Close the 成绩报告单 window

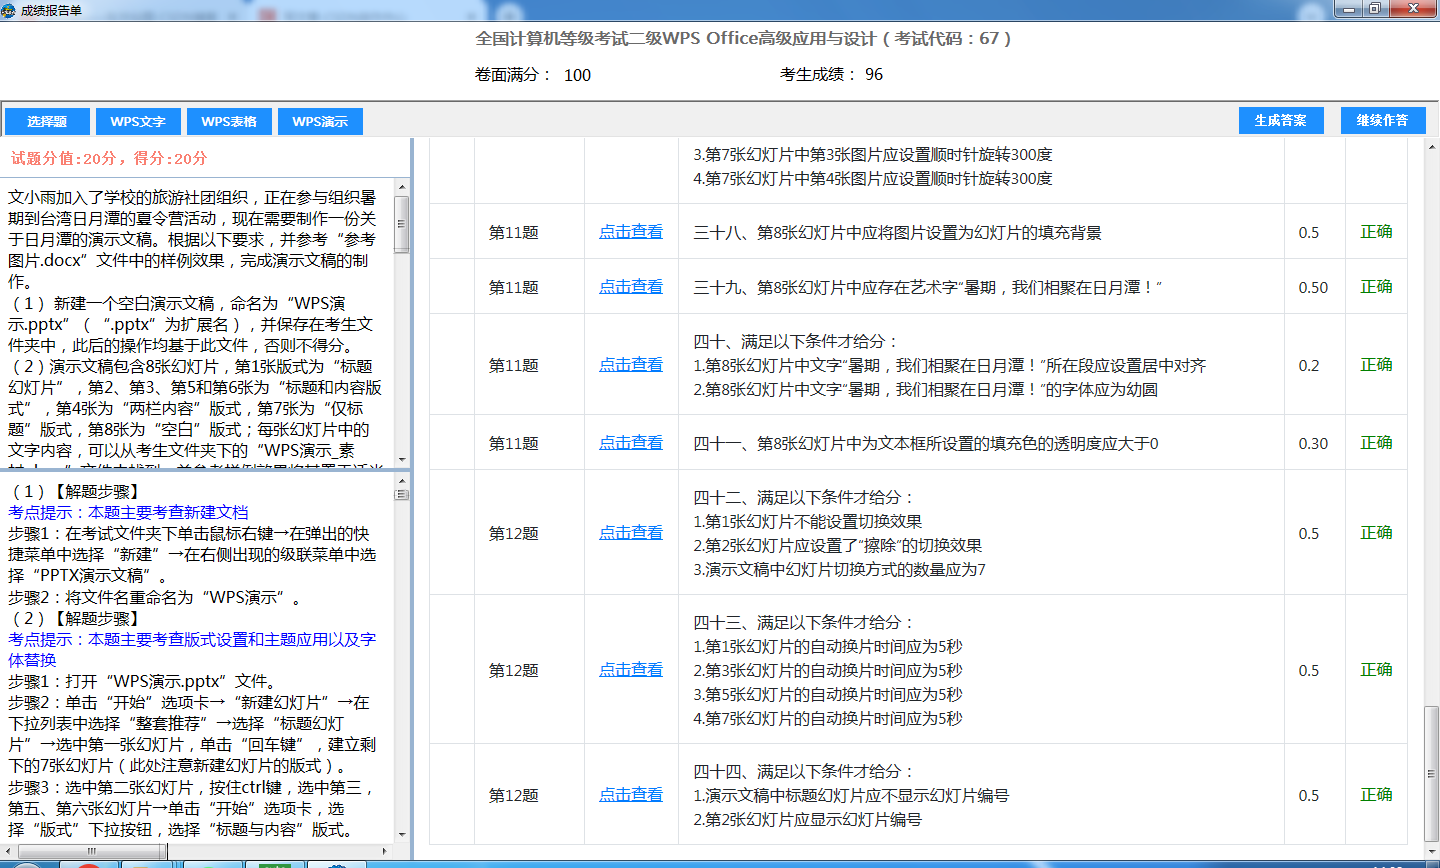click(x=1414, y=9)
